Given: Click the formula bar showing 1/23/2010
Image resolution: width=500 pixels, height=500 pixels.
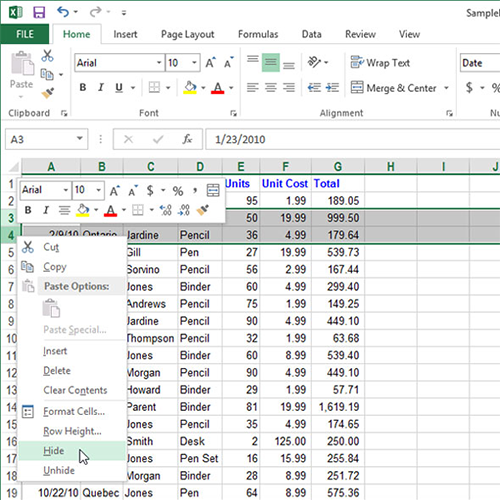Looking at the screenshot, I should 353,139.
